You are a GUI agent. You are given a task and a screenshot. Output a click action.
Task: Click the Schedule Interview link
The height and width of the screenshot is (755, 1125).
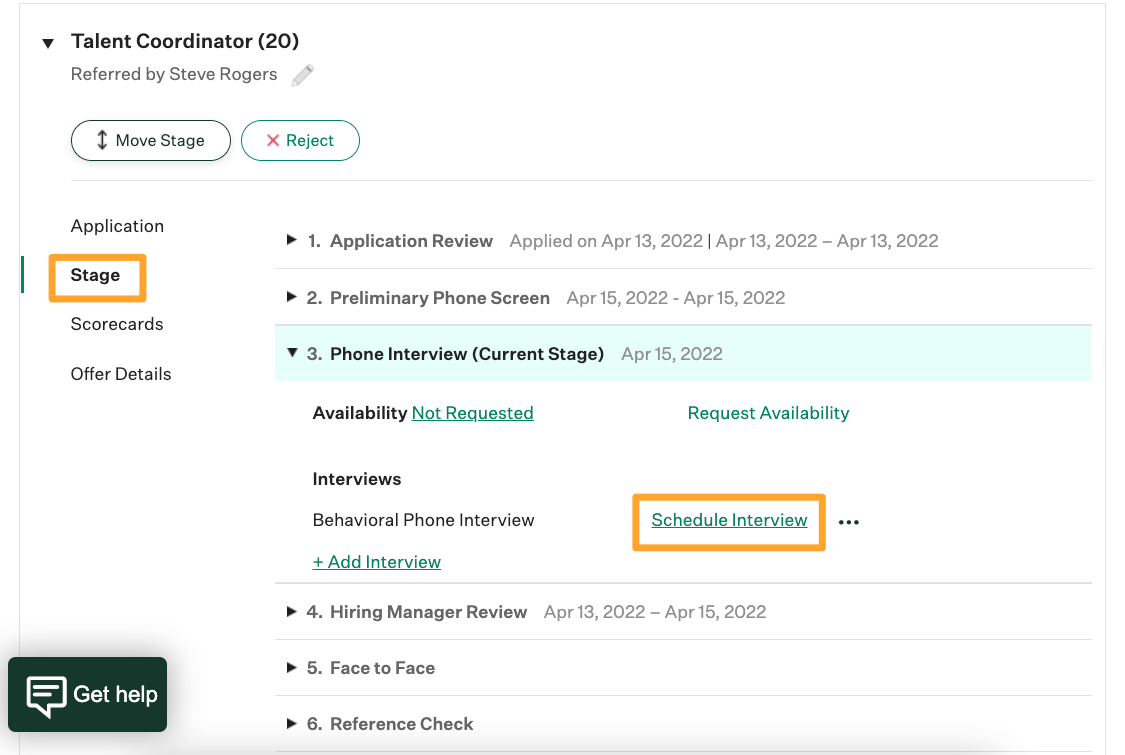tap(729, 520)
